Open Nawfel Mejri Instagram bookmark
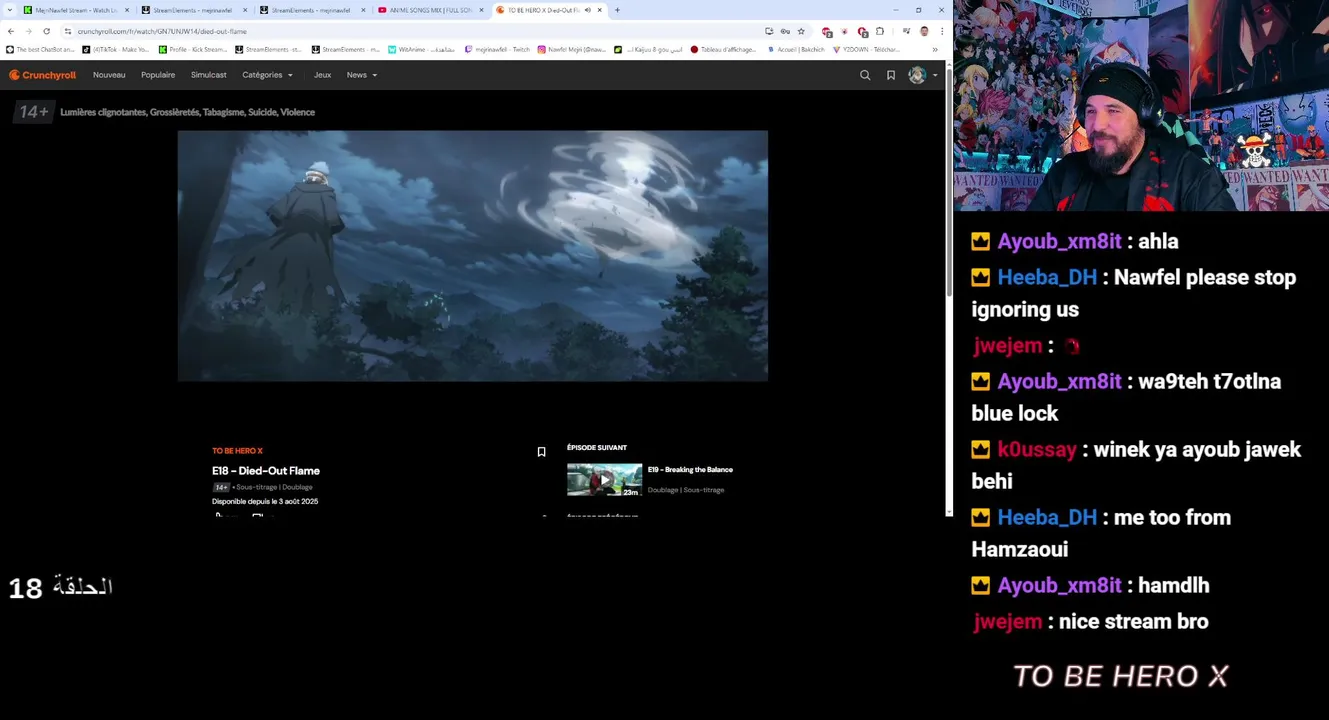Image resolution: width=1329 pixels, height=720 pixels. [x=572, y=49]
